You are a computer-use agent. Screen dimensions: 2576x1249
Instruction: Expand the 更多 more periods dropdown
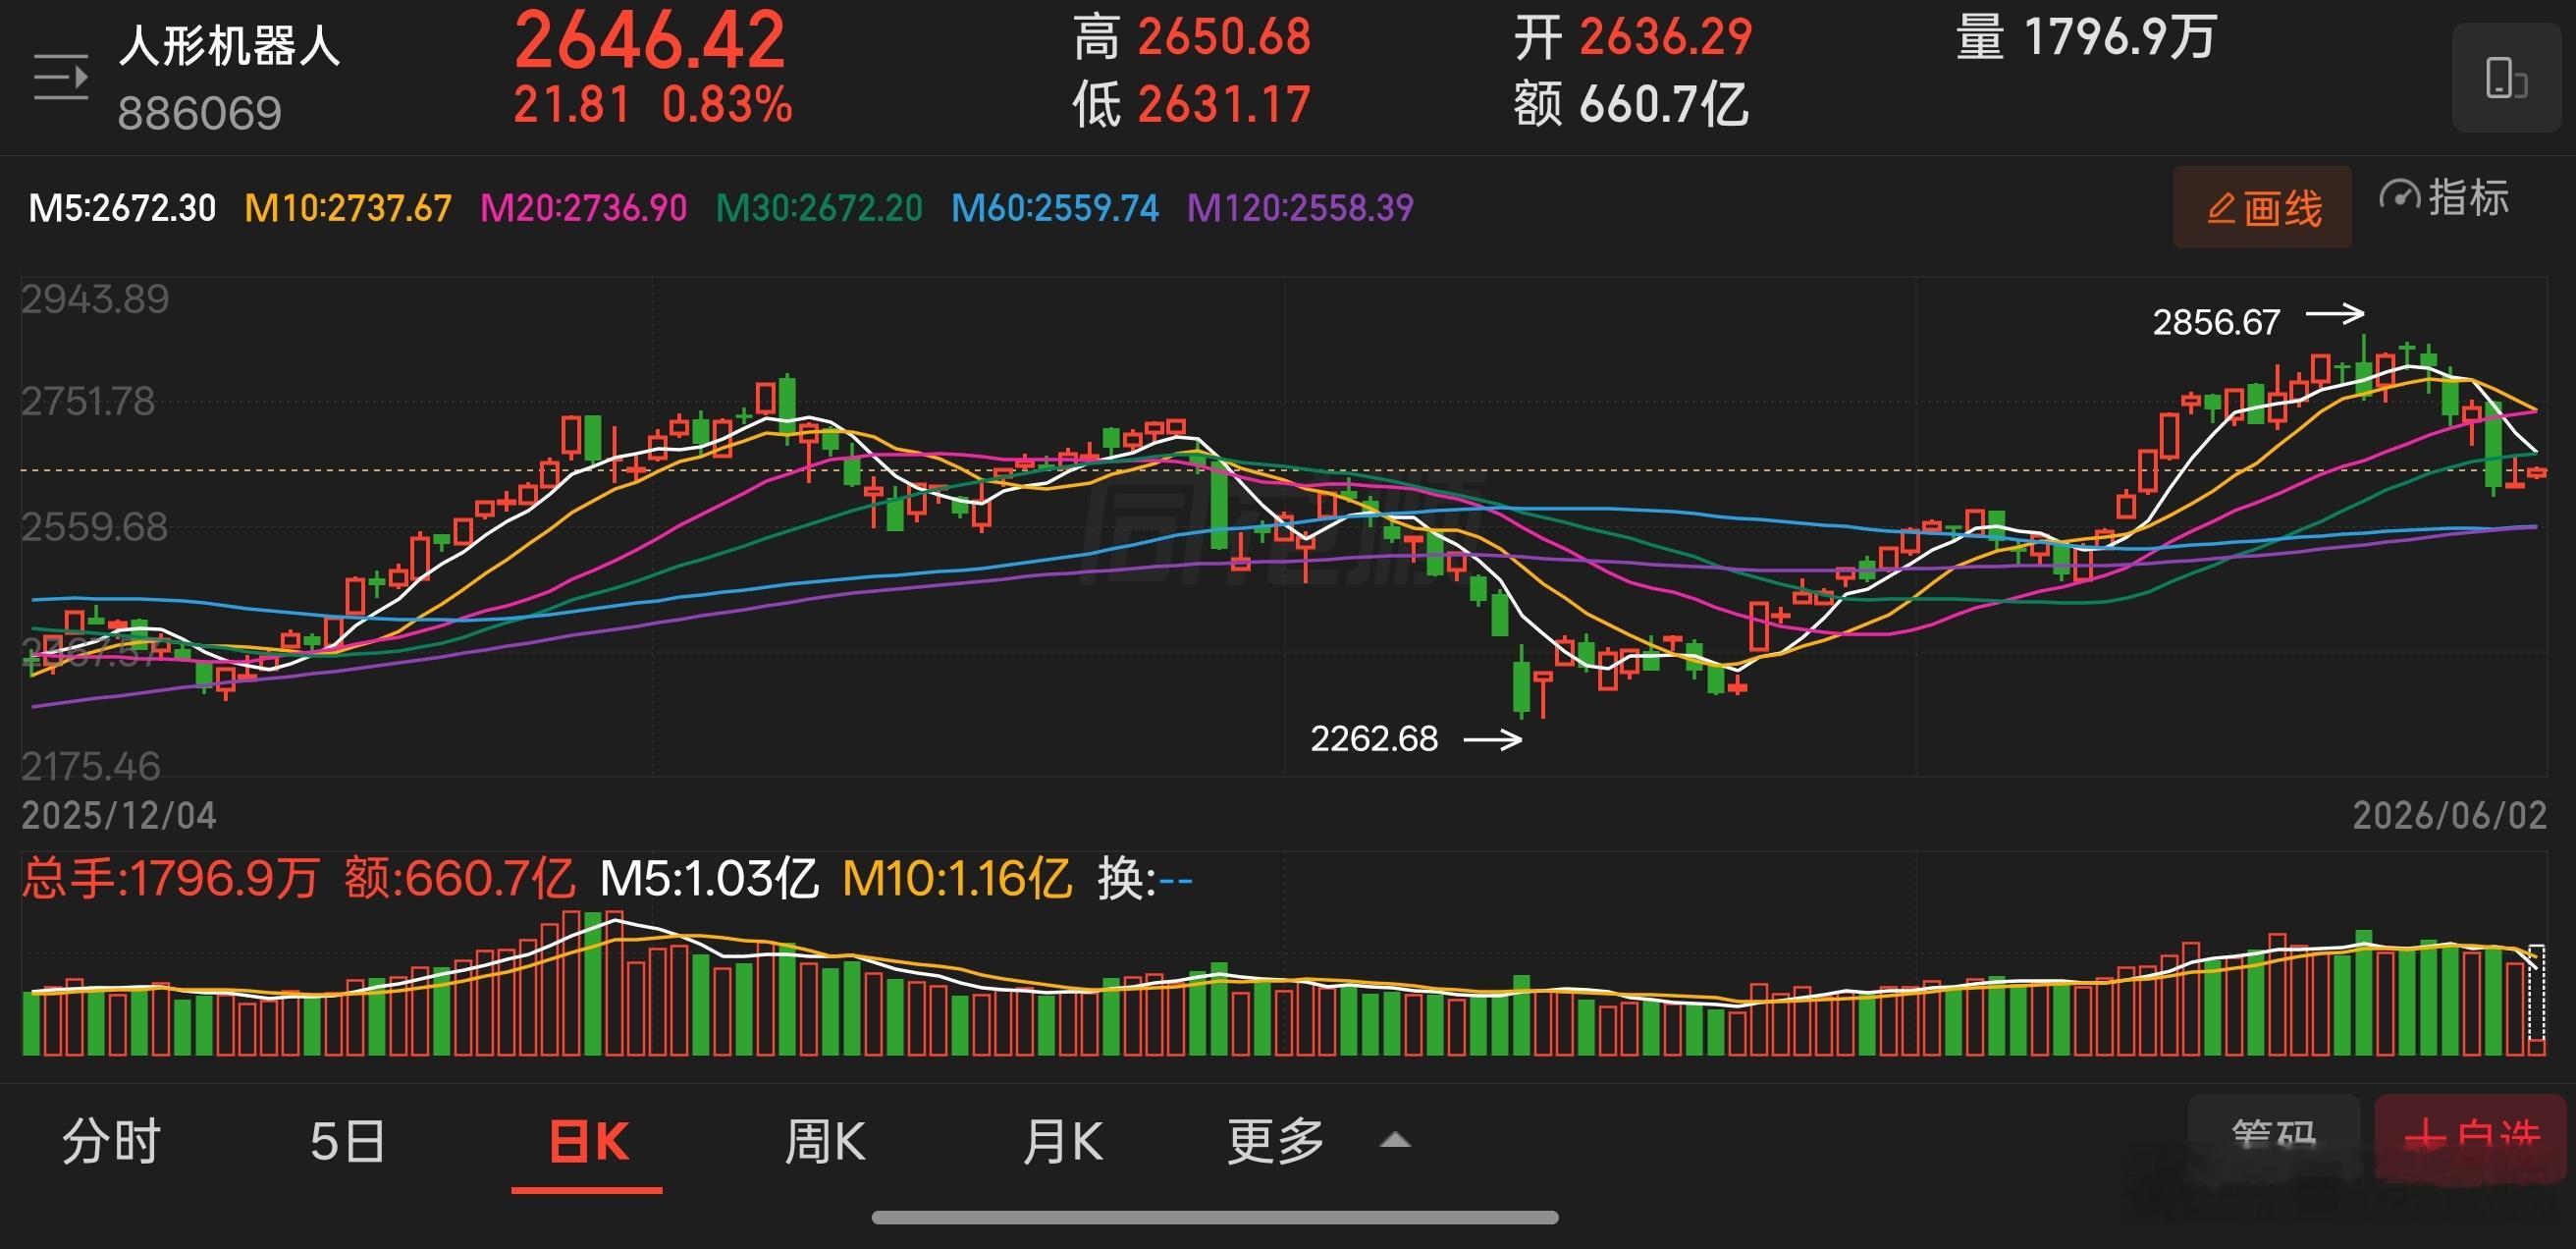(1318, 1141)
